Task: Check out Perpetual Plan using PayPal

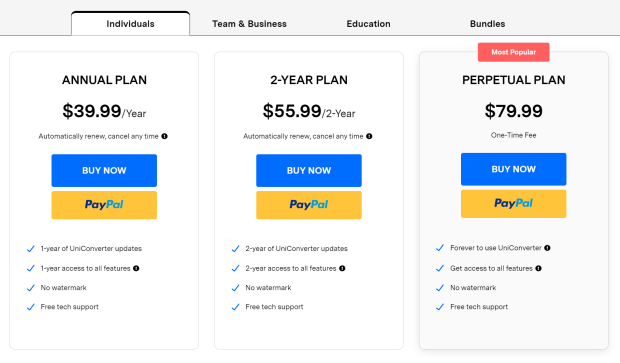Action: tap(514, 204)
